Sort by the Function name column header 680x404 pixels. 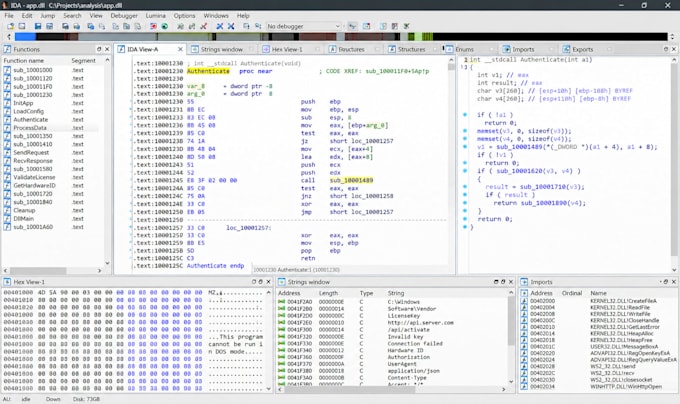[24, 61]
